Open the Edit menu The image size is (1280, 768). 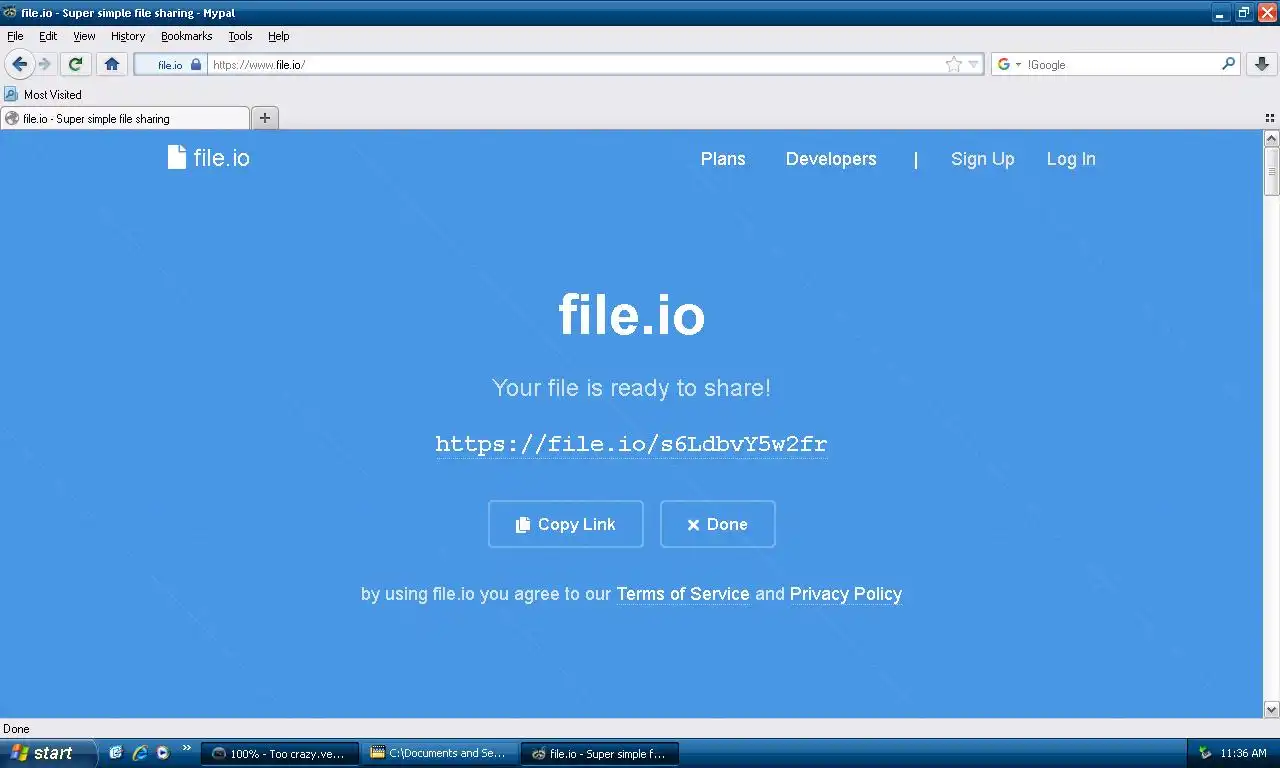point(48,36)
